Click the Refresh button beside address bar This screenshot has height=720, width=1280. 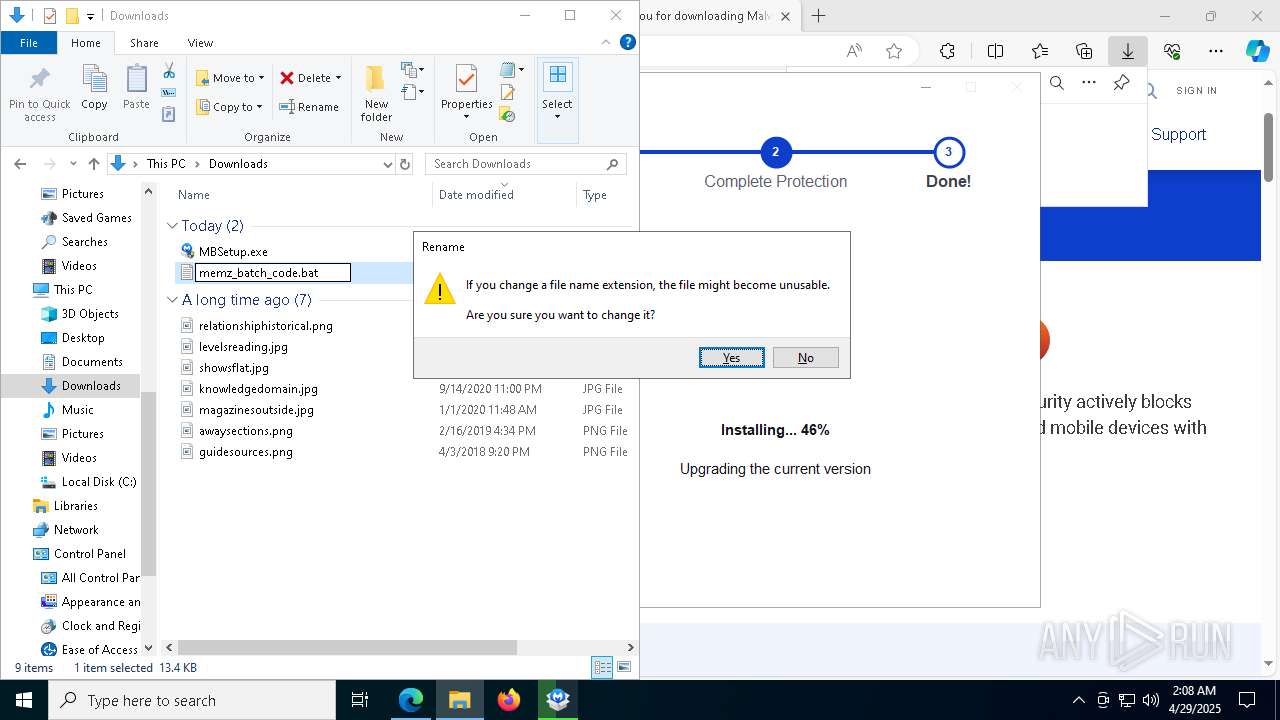(x=405, y=164)
